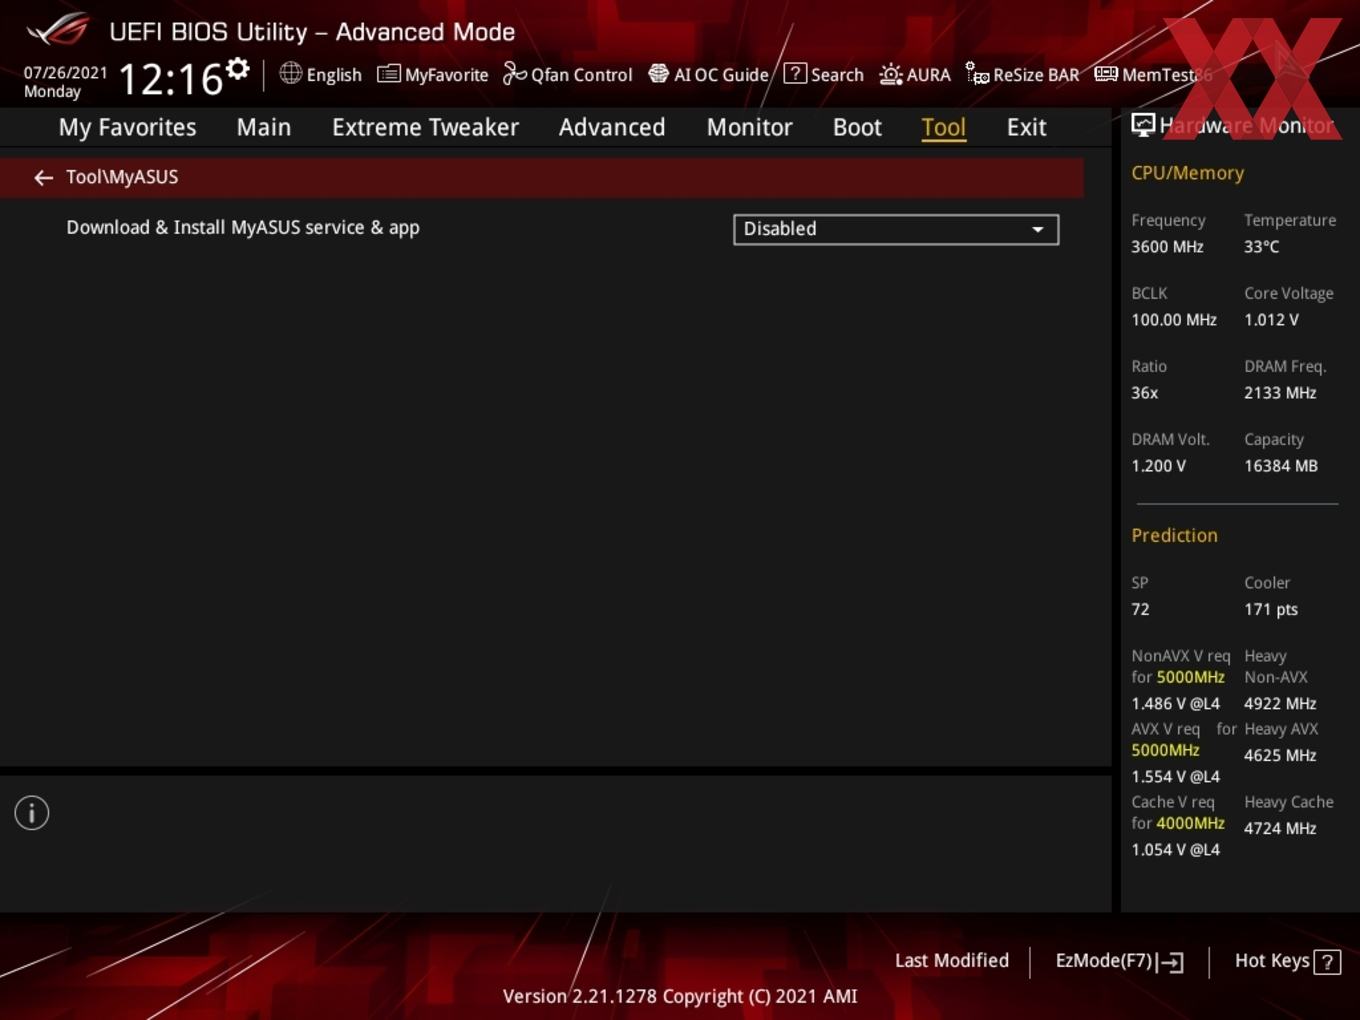Click the Search button label

(x=837, y=75)
